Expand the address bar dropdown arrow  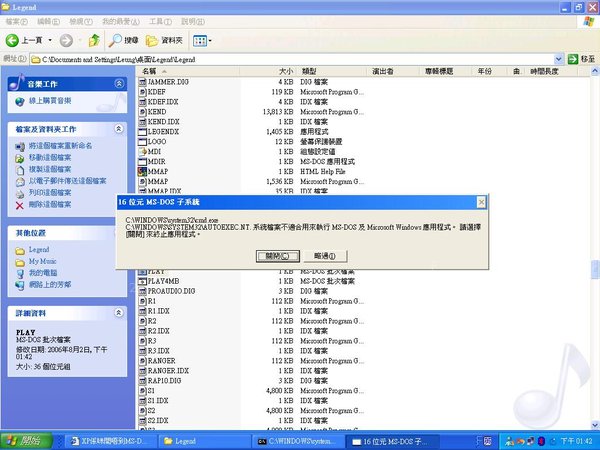click(558, 59)
